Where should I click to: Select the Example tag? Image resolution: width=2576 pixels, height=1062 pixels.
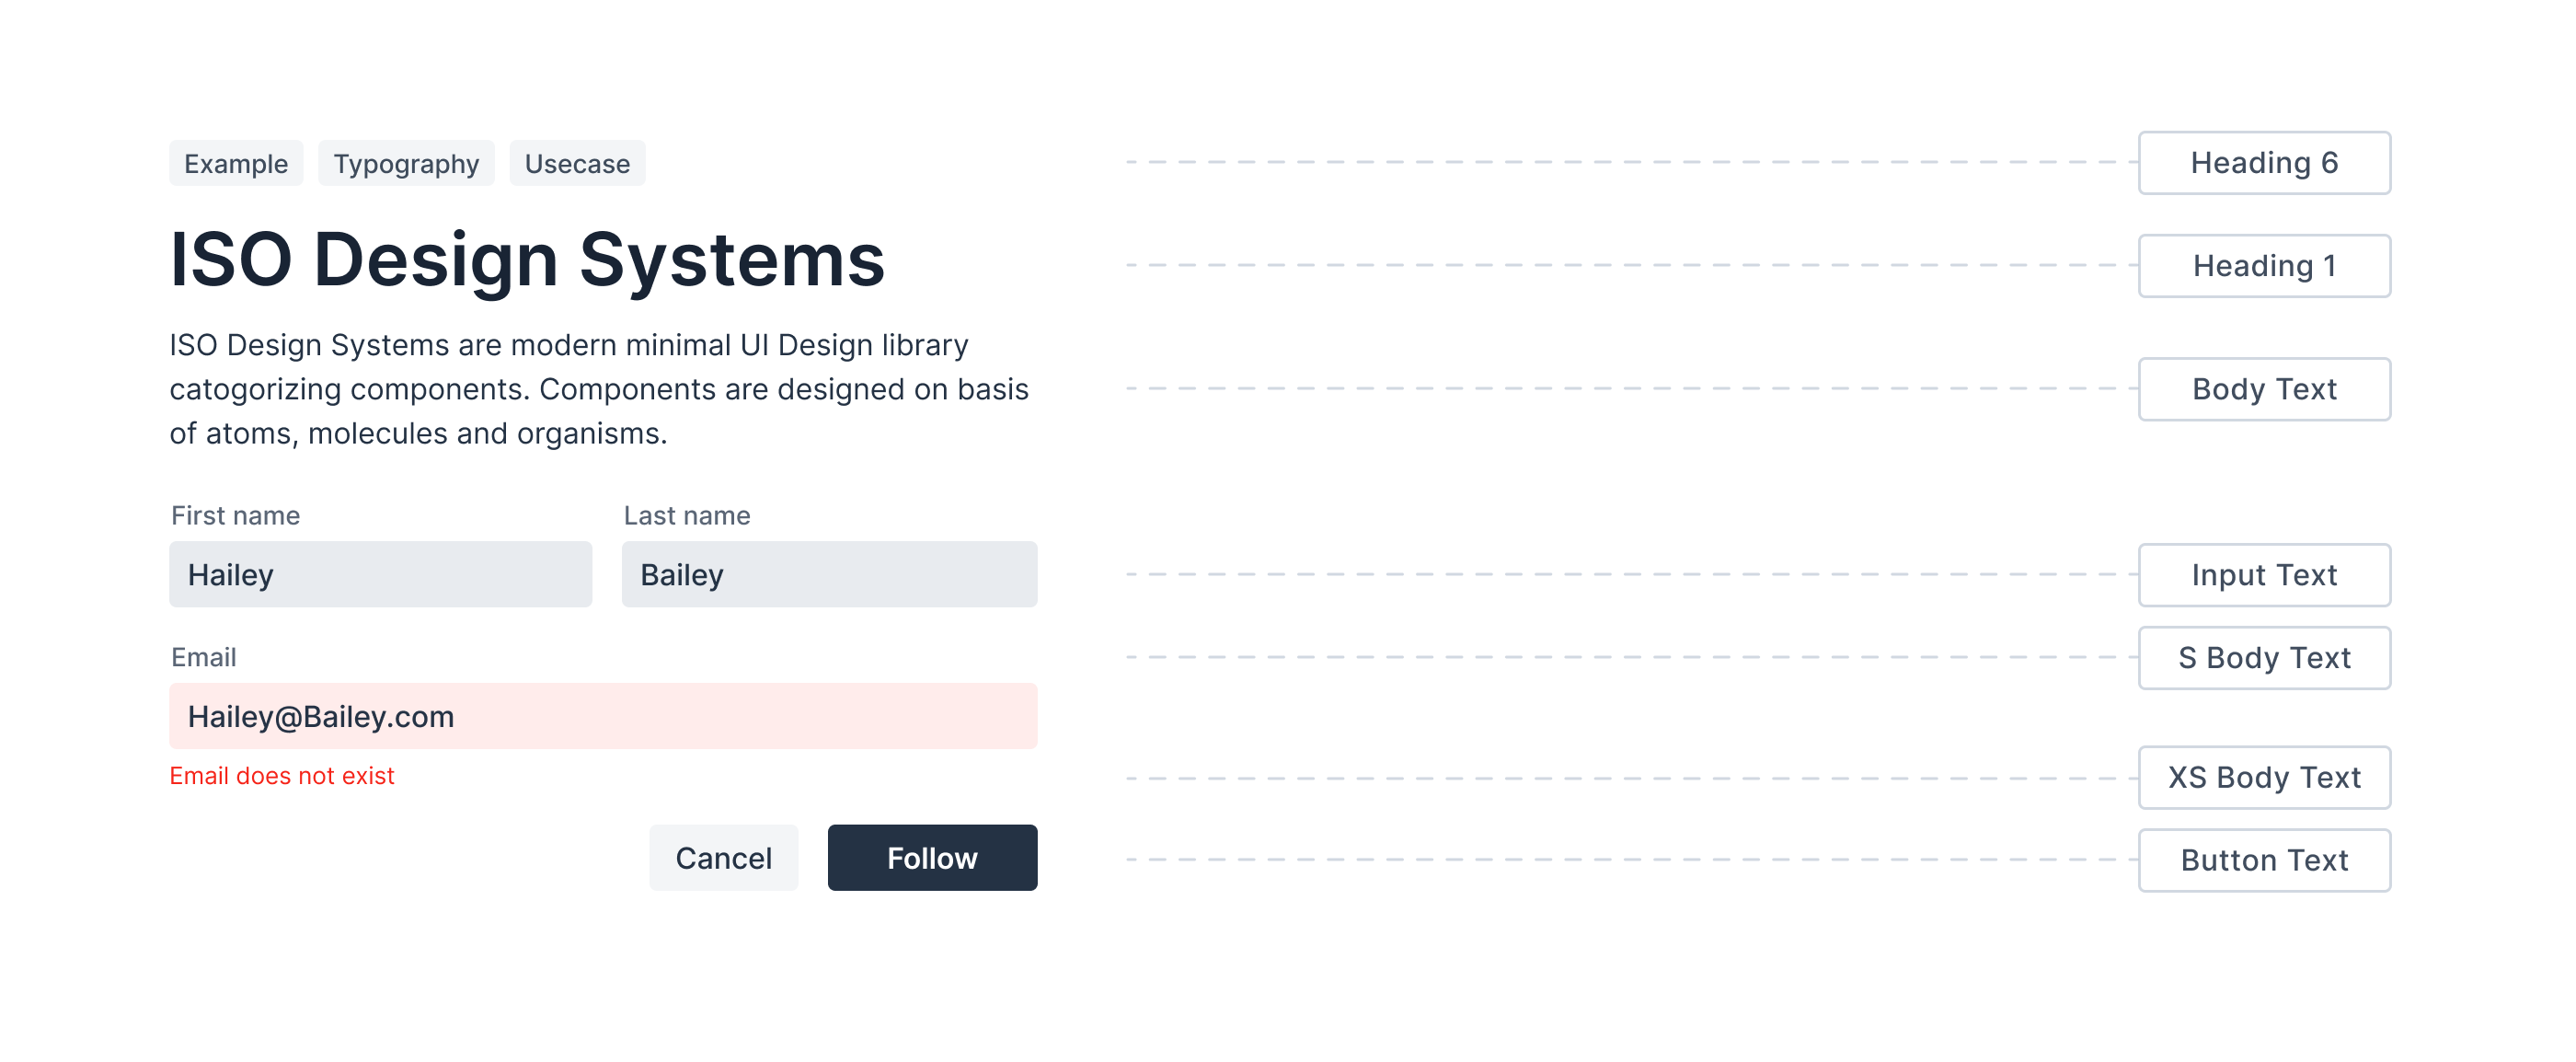coord(235,163)
